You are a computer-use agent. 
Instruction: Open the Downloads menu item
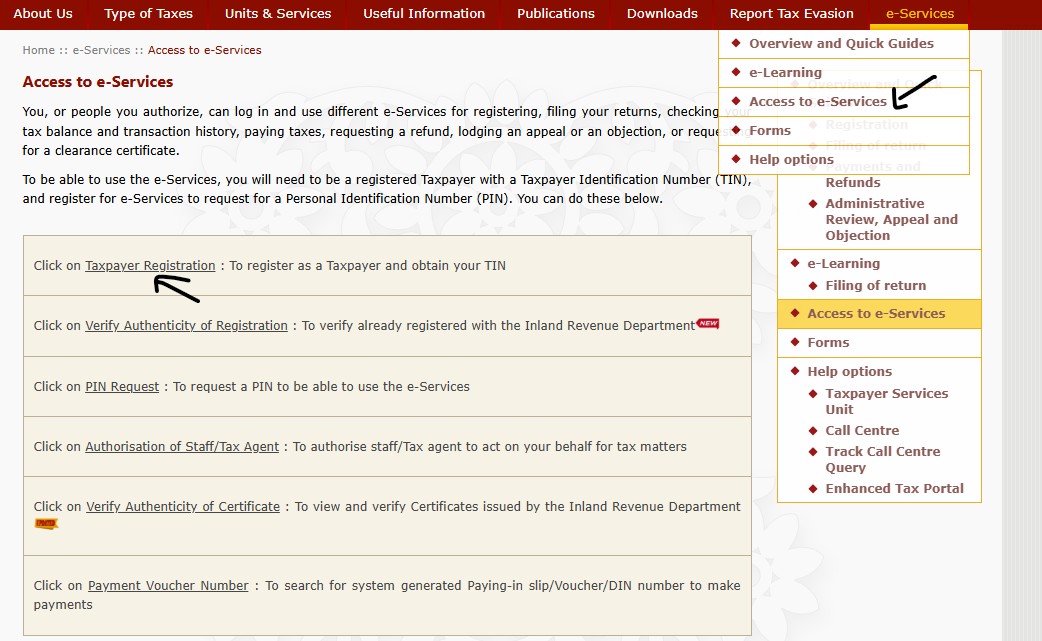coord(662,14)
